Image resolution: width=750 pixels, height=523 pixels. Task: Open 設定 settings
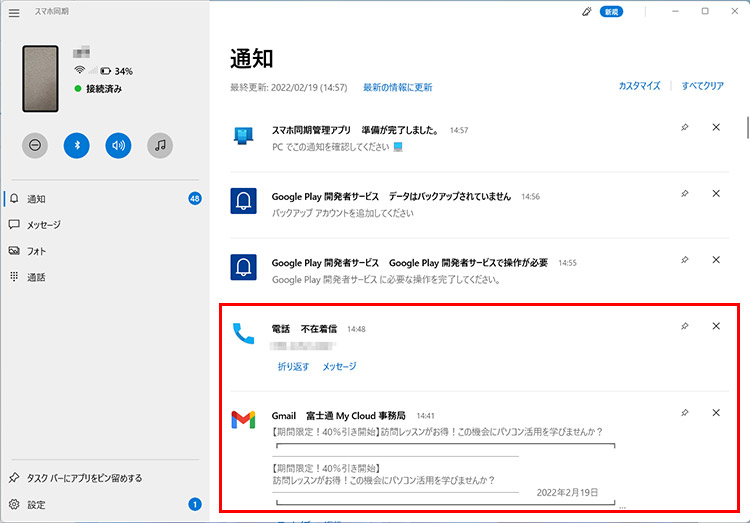tap(37, 505)
